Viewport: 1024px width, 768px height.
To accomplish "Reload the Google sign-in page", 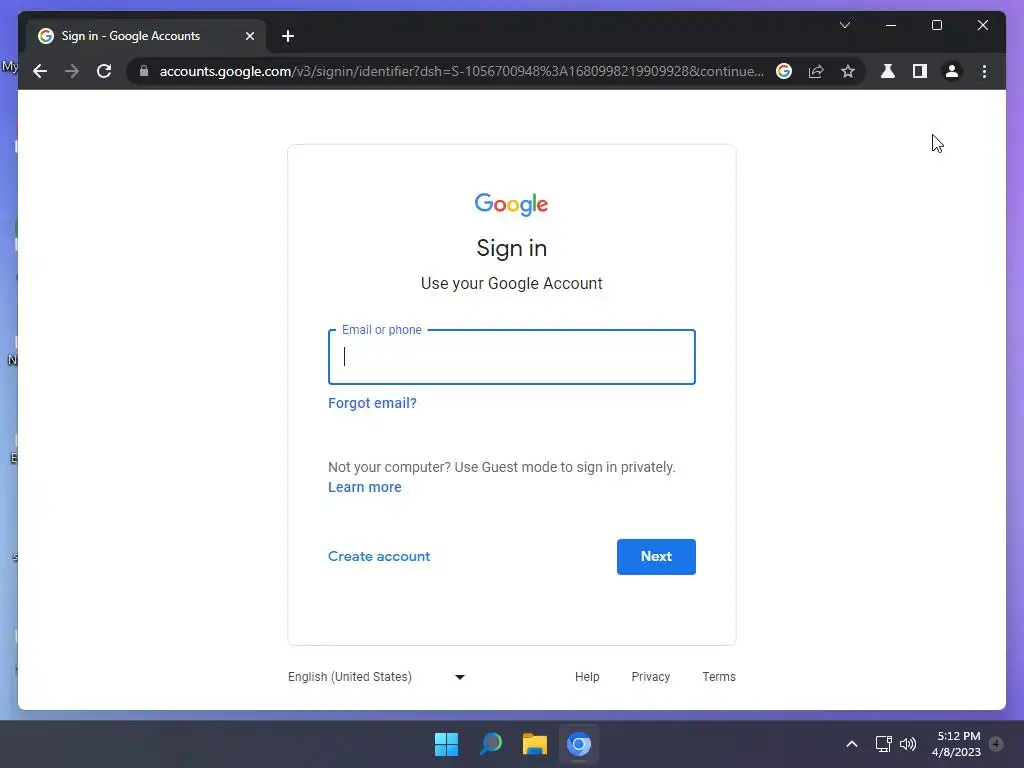I will click(x=104, y=71).
